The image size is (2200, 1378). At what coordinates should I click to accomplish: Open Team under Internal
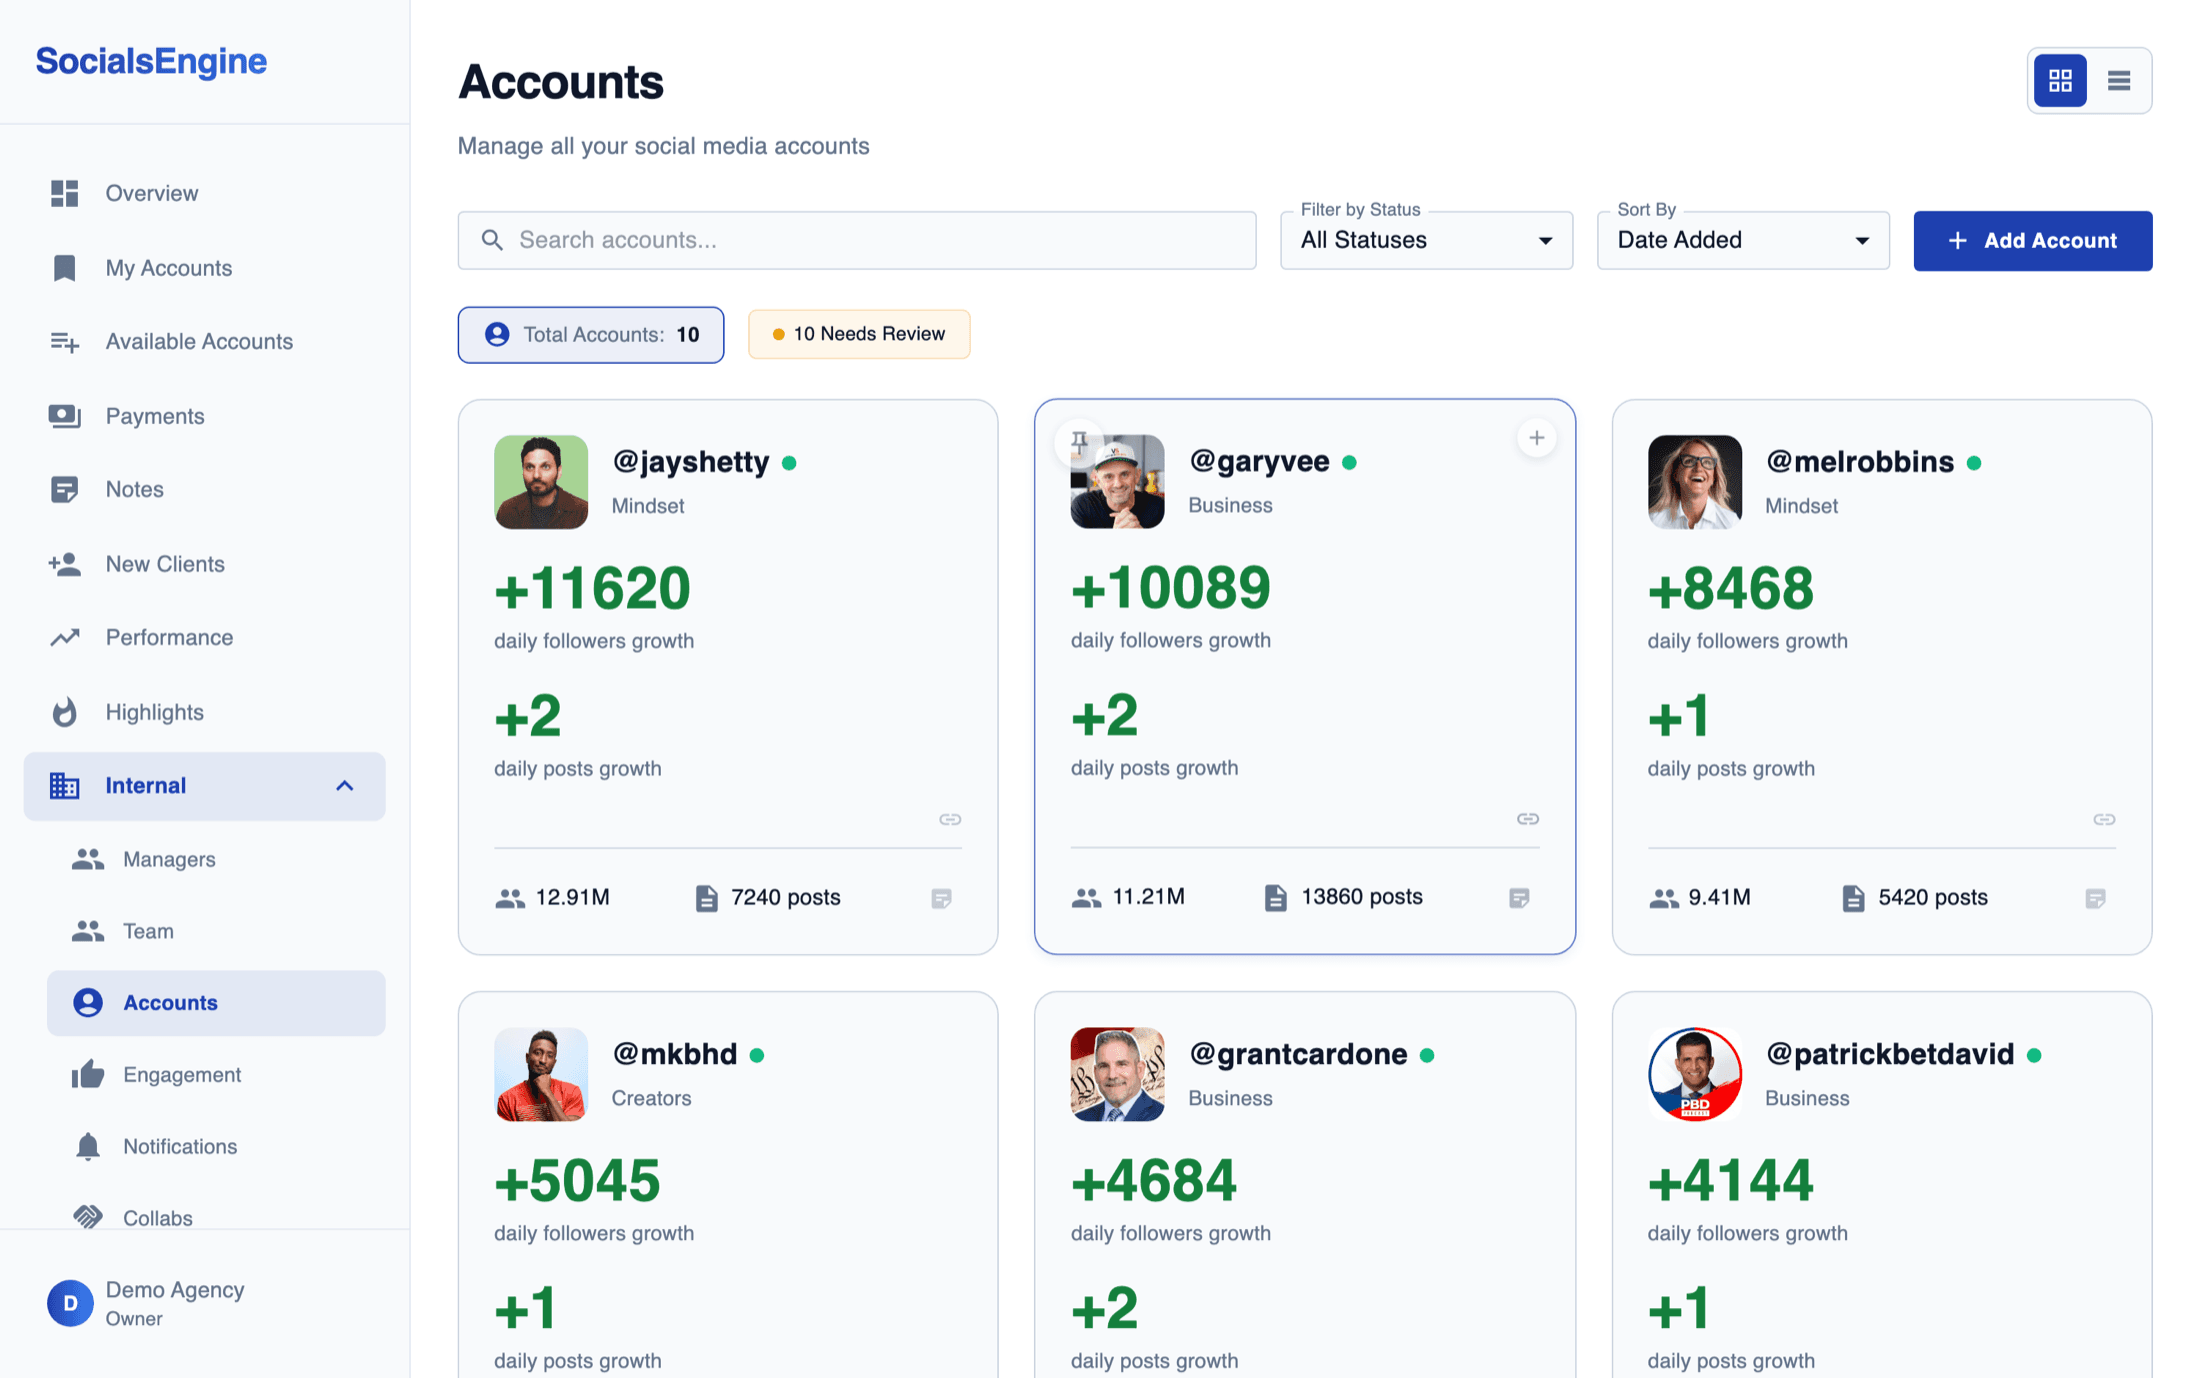click(216, 931)
